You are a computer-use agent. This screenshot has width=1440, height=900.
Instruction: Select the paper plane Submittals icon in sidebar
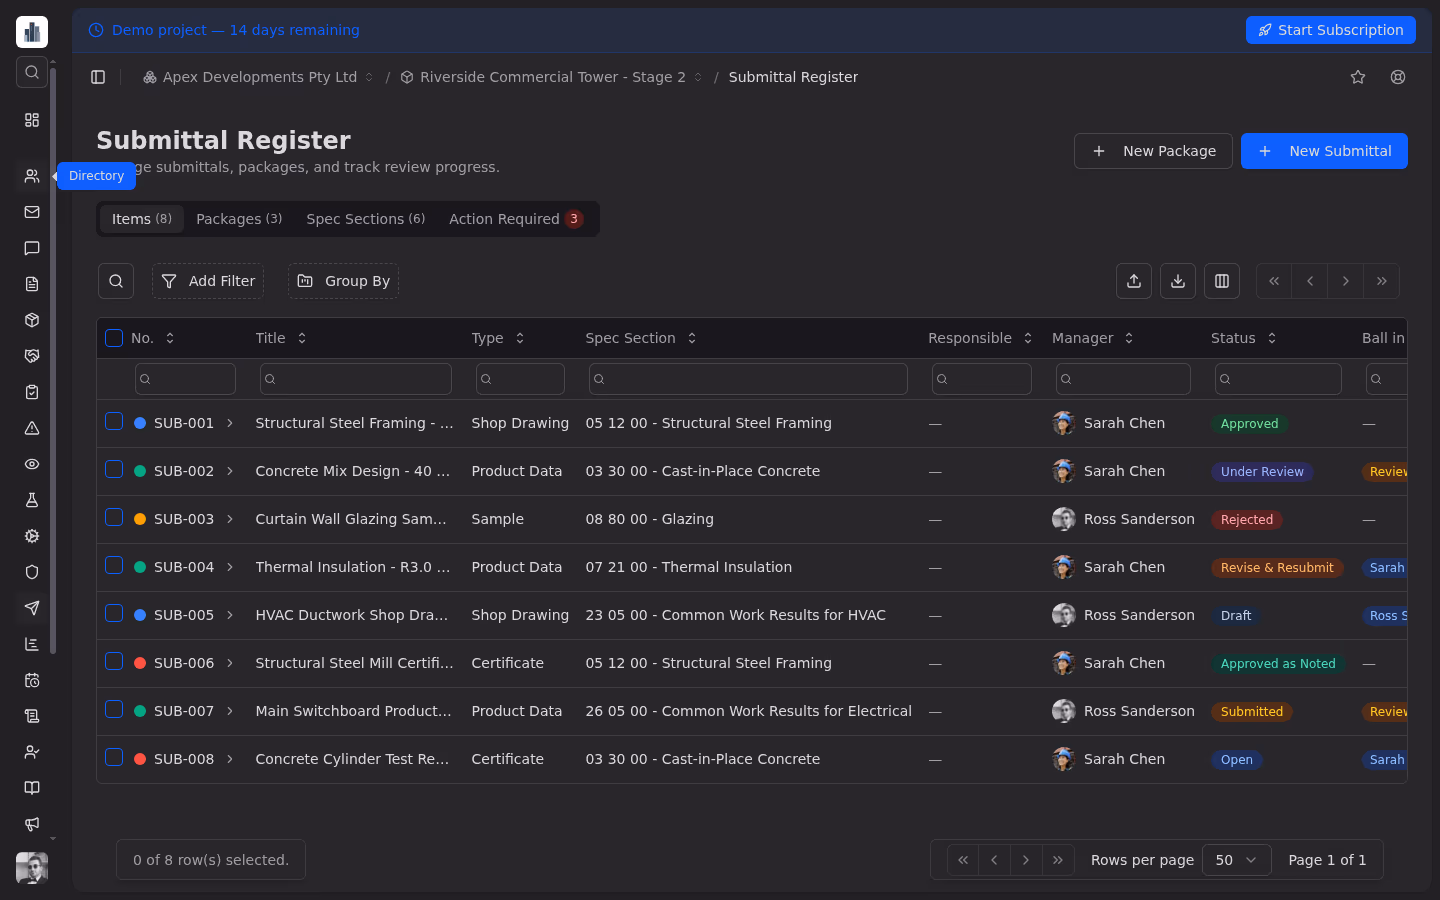pos(31,608)
